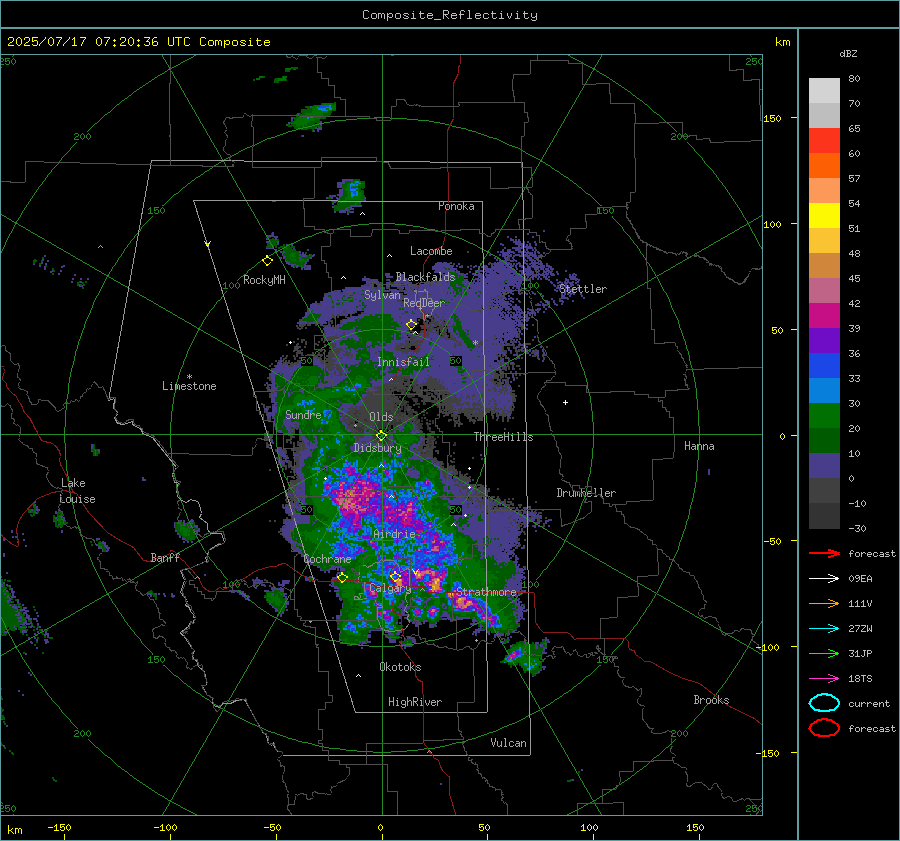The image size is (900, 841).
Task: Click the isolated echo cell below Ponoka label
Action: pyautogui.click(x=350, y=194)
